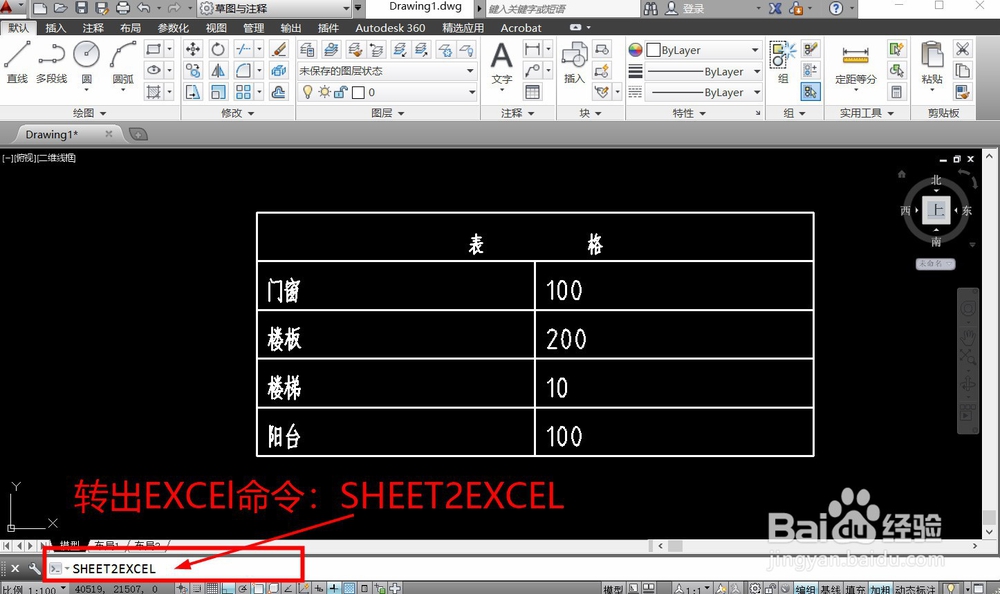Click the Scale tool icon
Viewport: 1000px width, 594px height.
click(218, 92)
